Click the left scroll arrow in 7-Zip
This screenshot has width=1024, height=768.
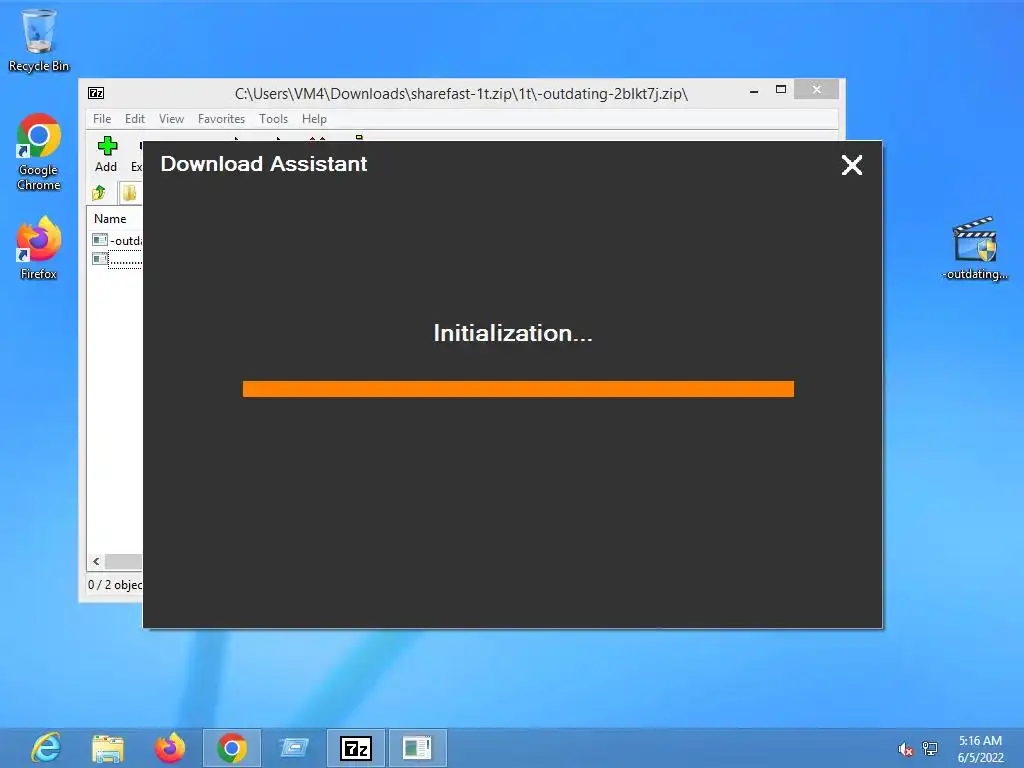96,562
